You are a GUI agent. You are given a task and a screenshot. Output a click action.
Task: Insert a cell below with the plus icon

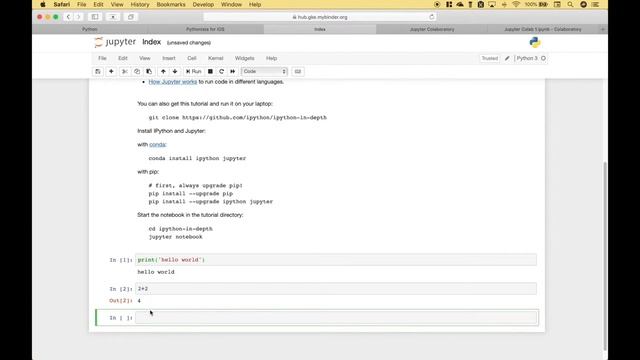pyautogui.click(x=111, y=71)
